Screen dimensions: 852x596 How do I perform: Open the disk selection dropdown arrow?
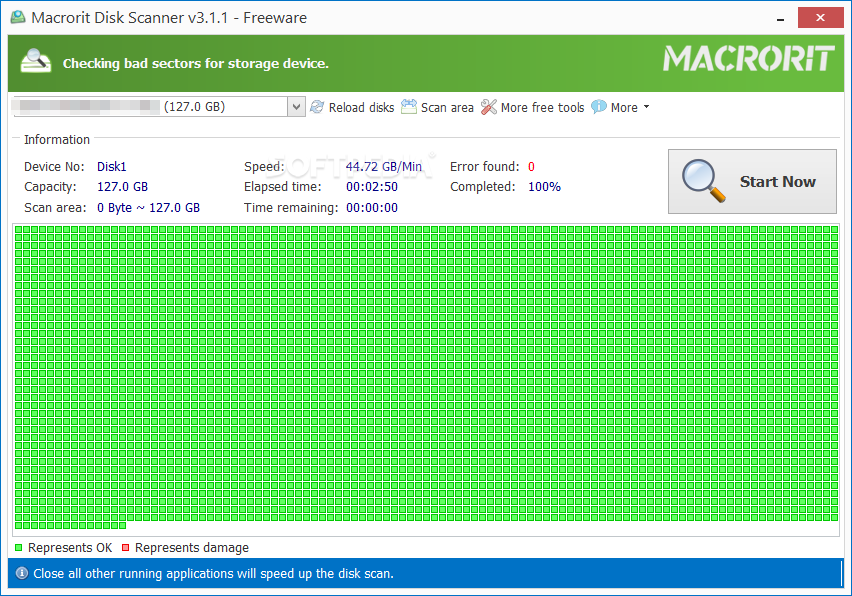(296, 106)
